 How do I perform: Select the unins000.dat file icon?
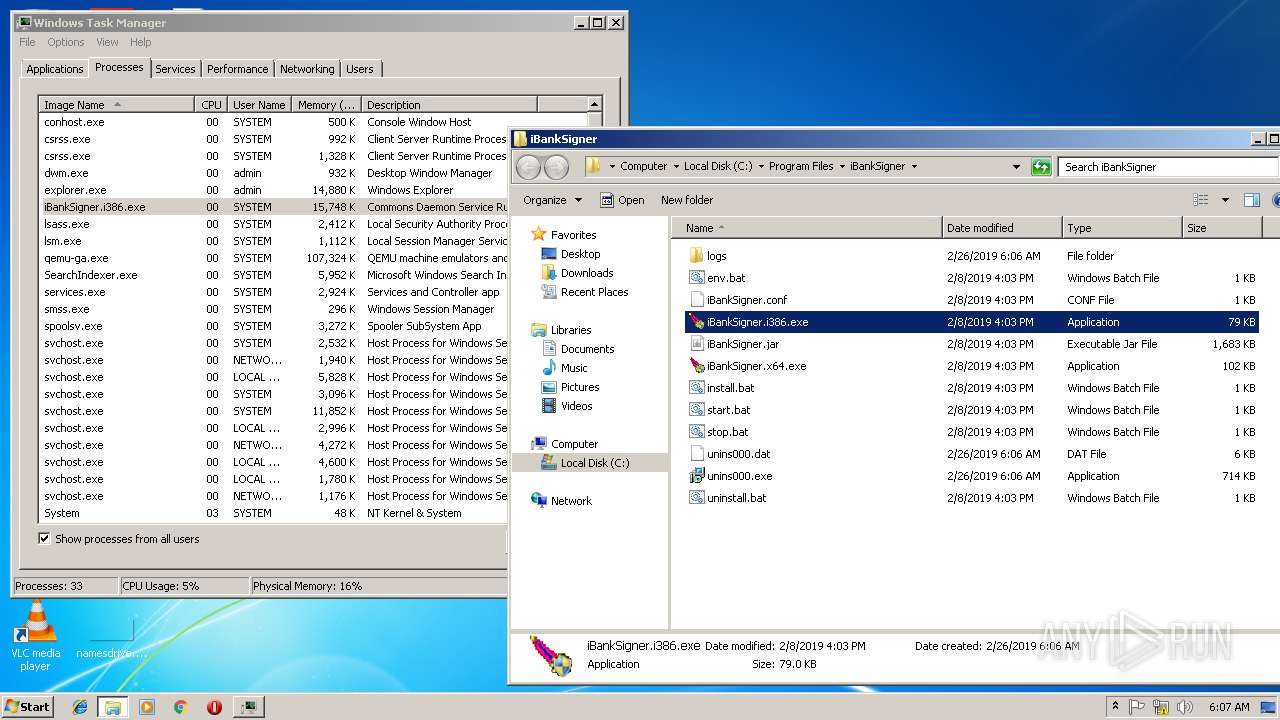(x=697, y=454)
